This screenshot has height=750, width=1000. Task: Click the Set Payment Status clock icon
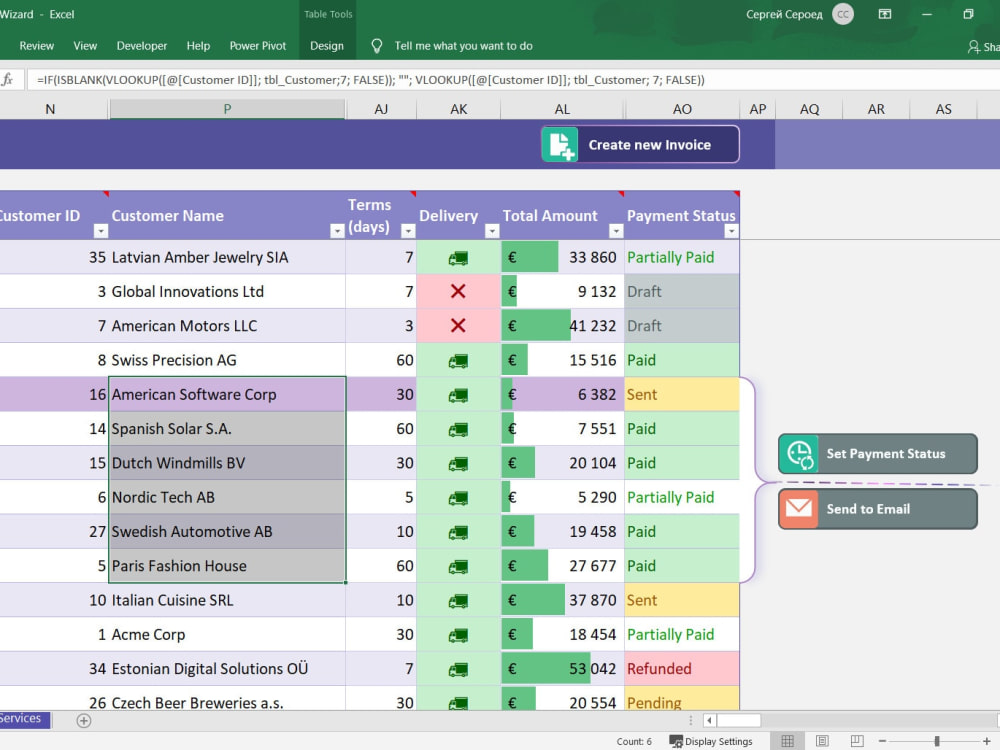pos(799,453)
